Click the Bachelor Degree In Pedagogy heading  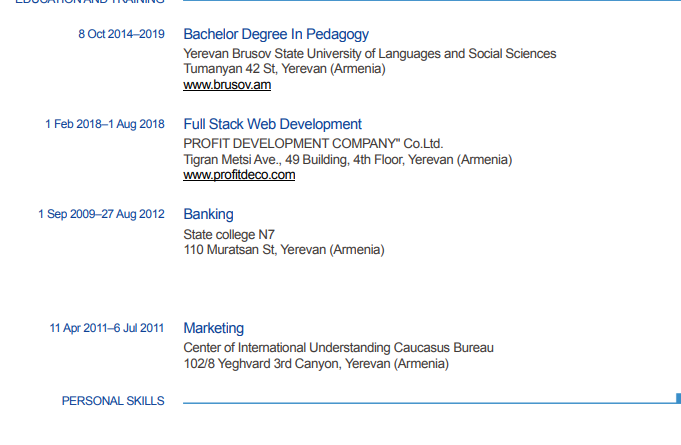[x=276, y=34]
